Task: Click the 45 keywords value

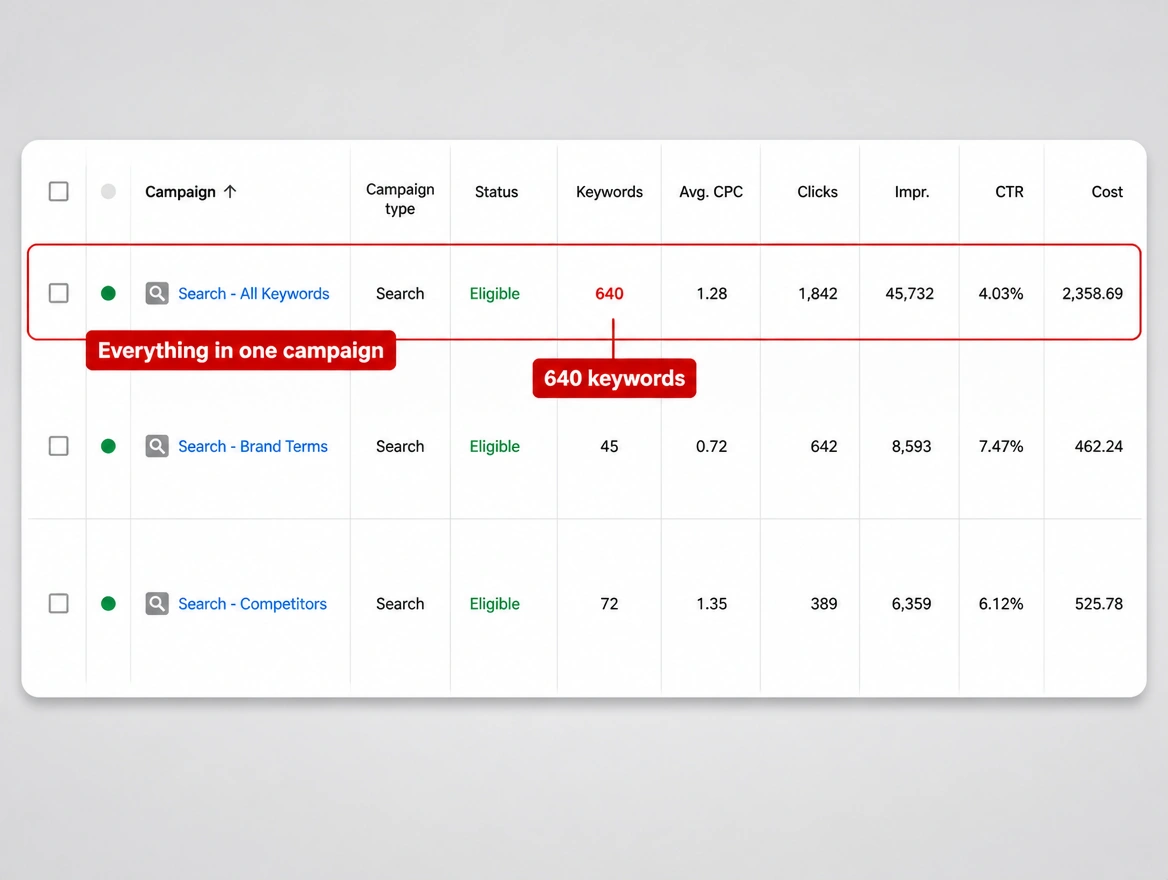Action: [609, 446]
